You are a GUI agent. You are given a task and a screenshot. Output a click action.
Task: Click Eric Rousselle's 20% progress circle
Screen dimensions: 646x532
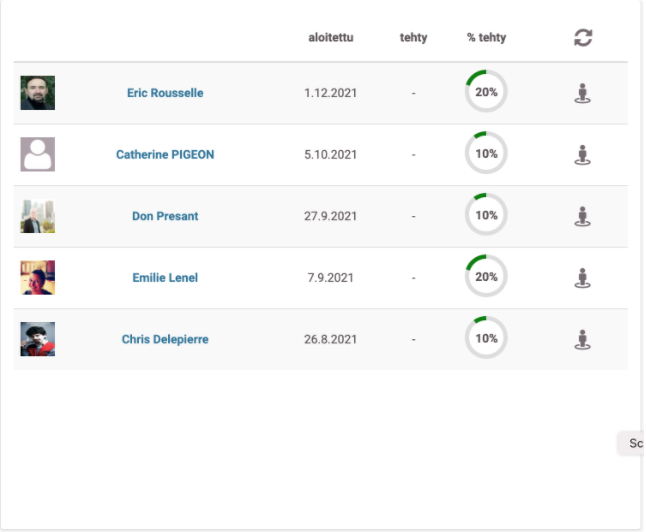pos(486,92)
